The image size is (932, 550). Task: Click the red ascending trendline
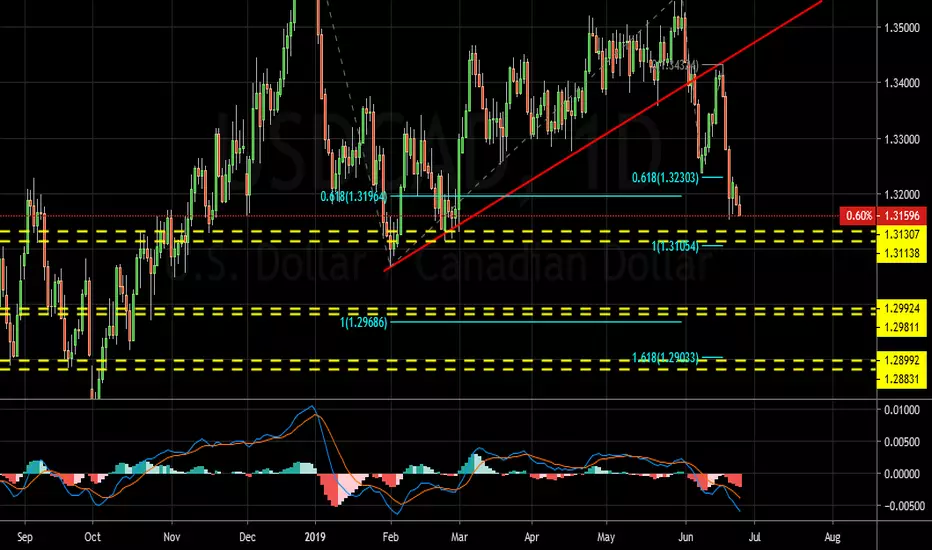point(603,137)
